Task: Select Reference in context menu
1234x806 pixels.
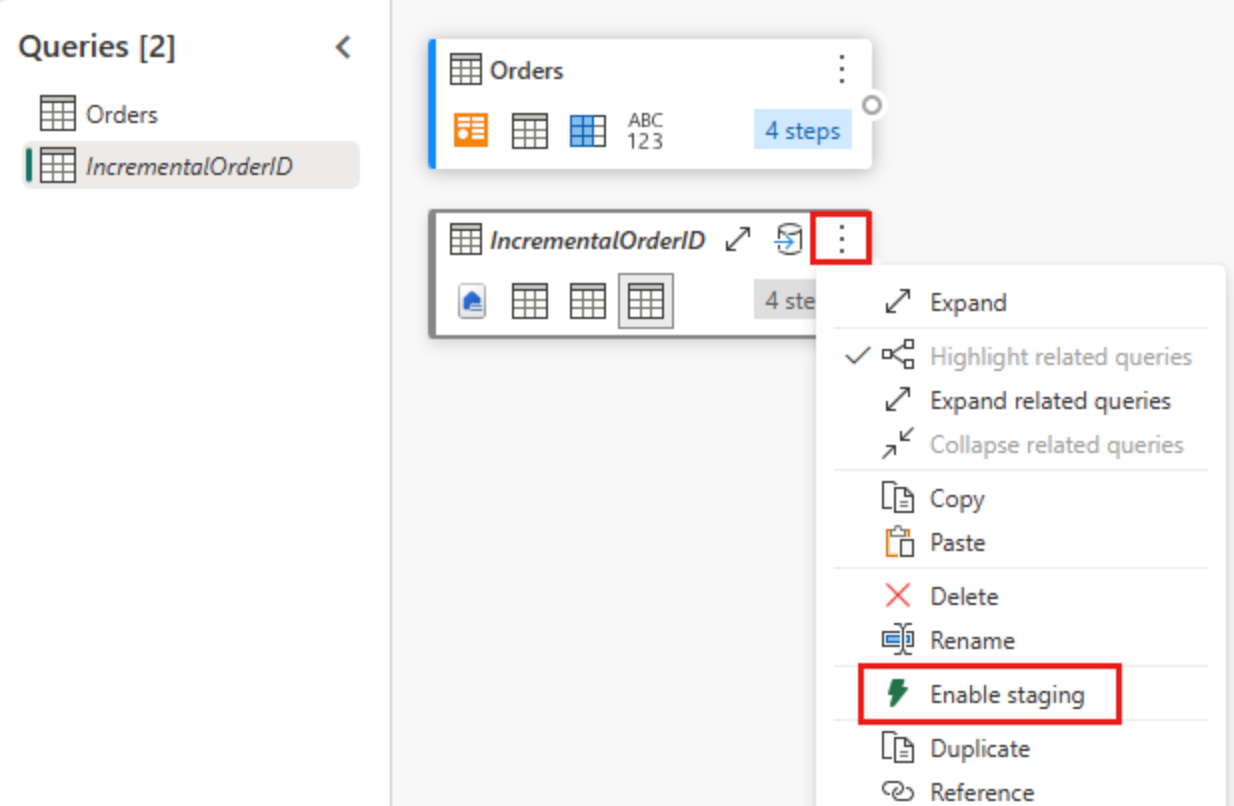Action: tap(1021, 792)
